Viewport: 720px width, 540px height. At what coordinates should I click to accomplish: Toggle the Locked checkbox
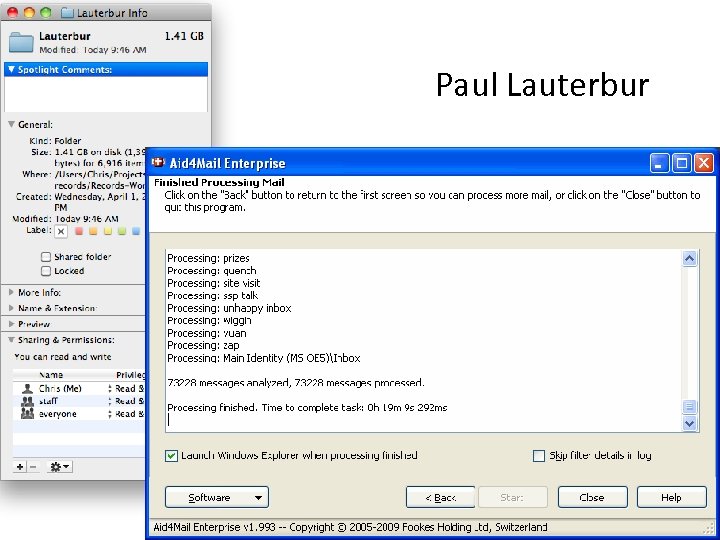(x=46, y=271)
